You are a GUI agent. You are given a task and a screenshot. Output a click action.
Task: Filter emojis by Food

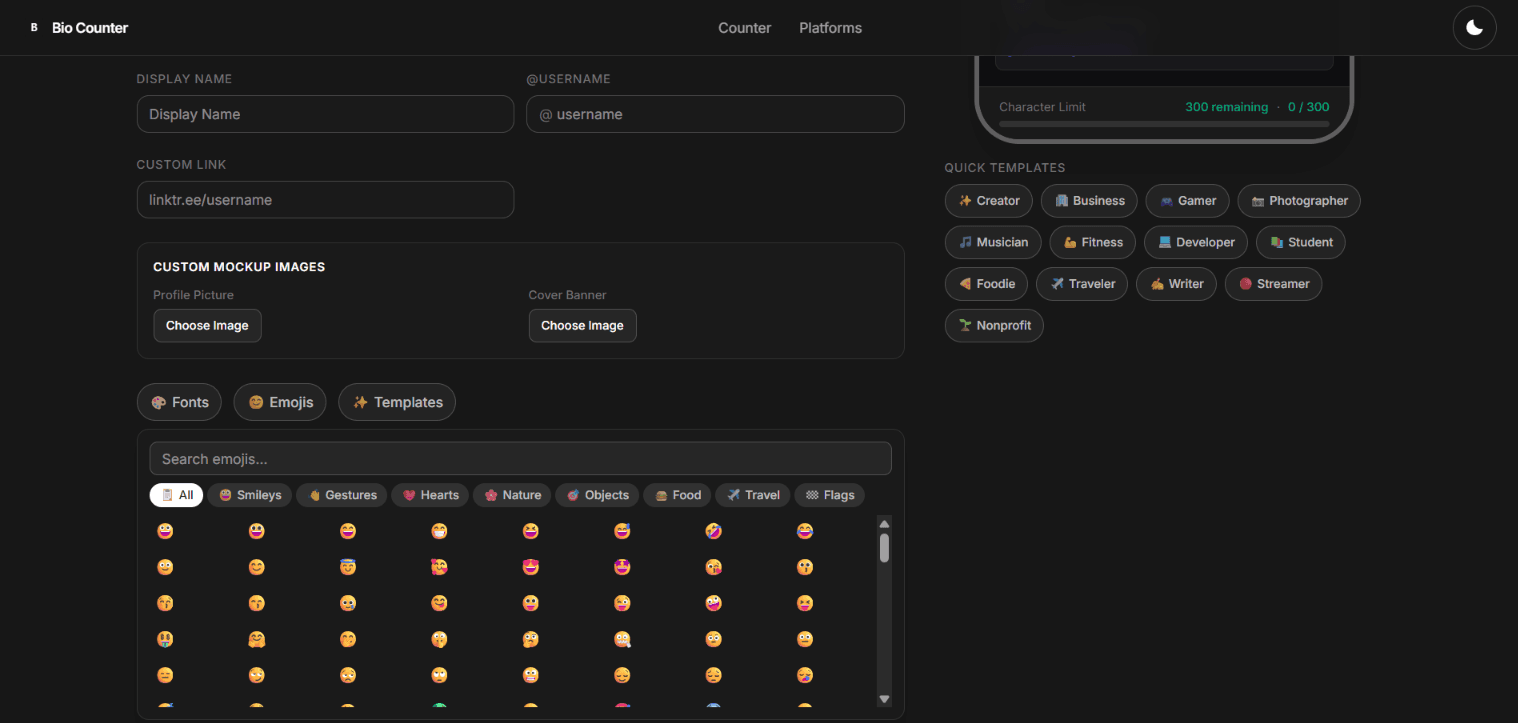coord(677,495)
